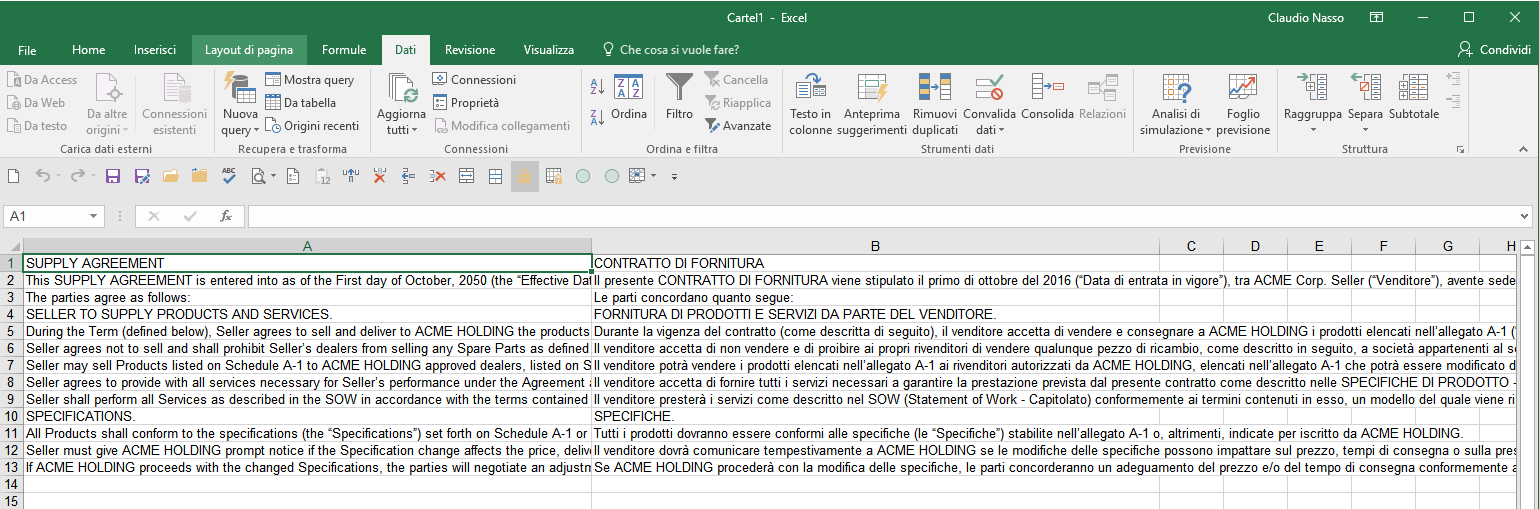Viewport: 1539px width, 509px height.
Task: Click Proprietà in Connessioni group
Action: 466,103
